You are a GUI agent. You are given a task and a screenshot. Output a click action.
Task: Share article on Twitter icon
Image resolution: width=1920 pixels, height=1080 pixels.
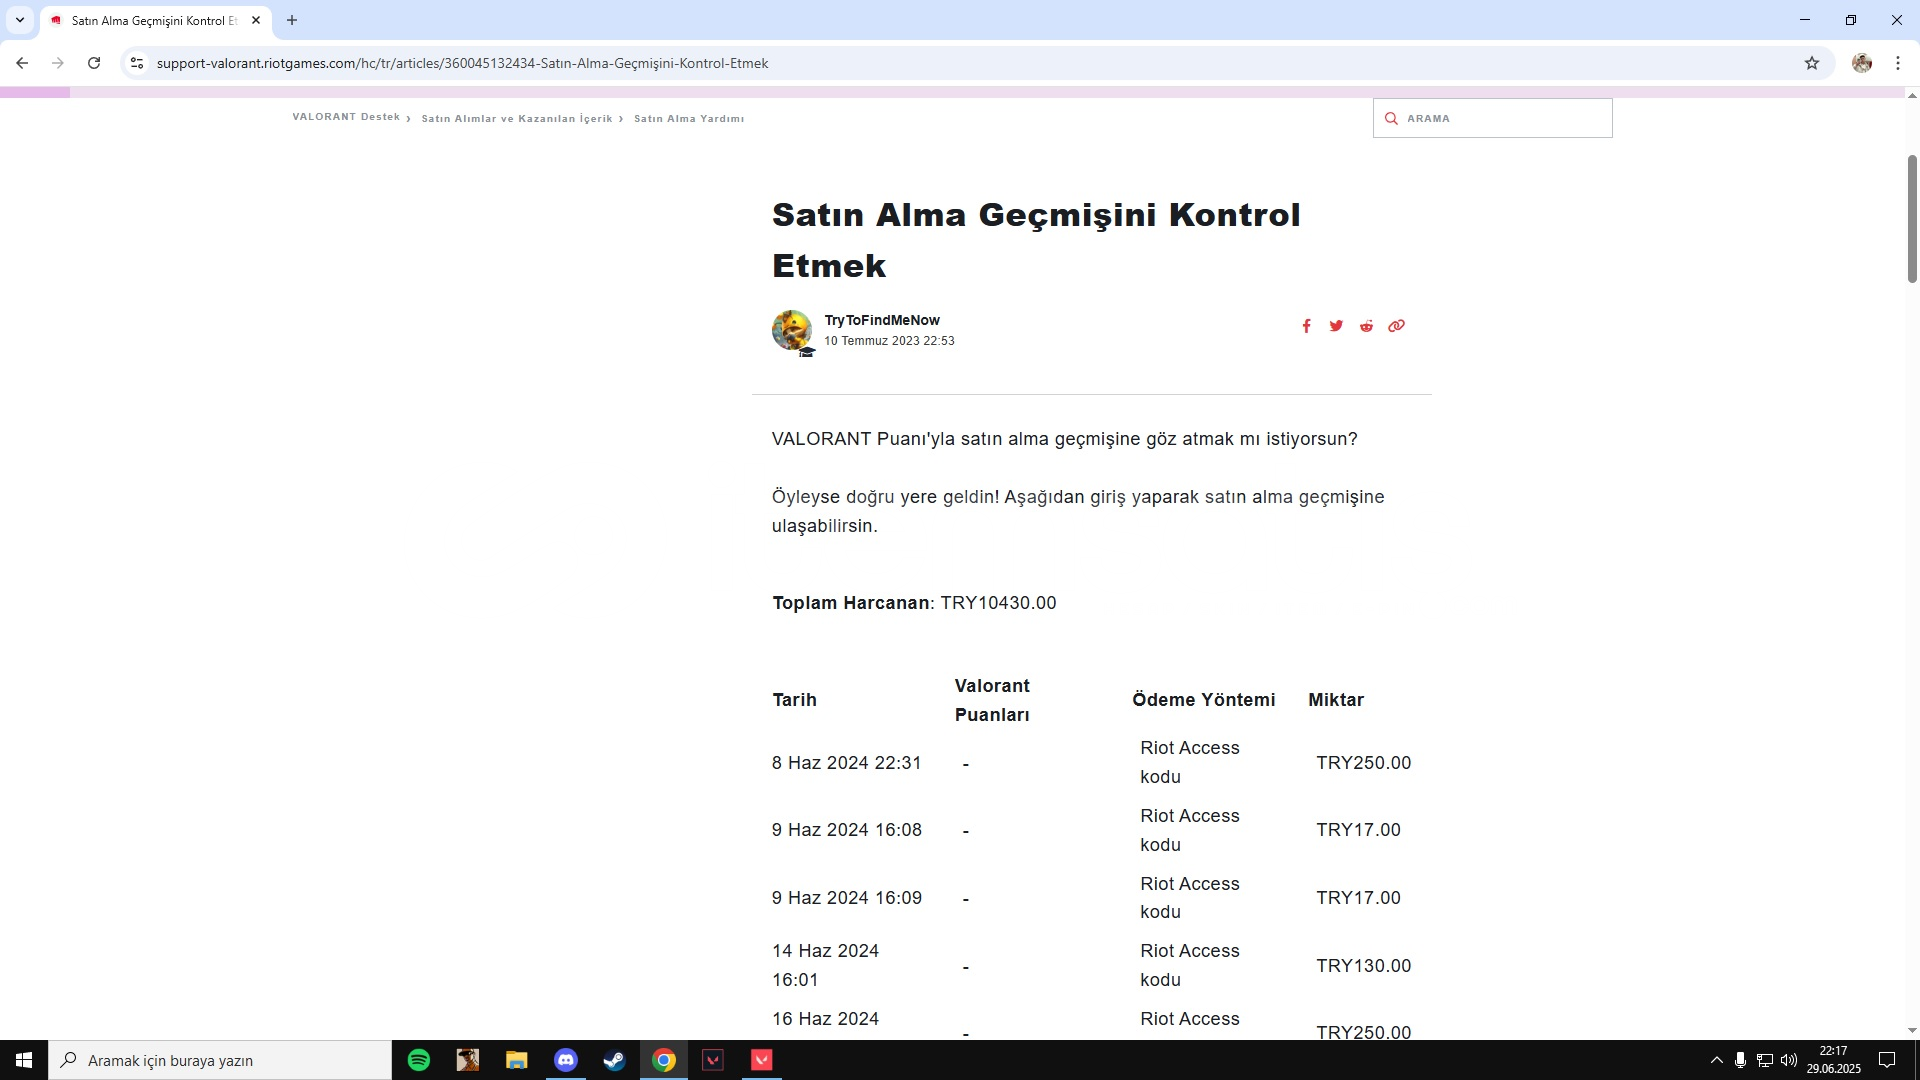coord(1336,326)
